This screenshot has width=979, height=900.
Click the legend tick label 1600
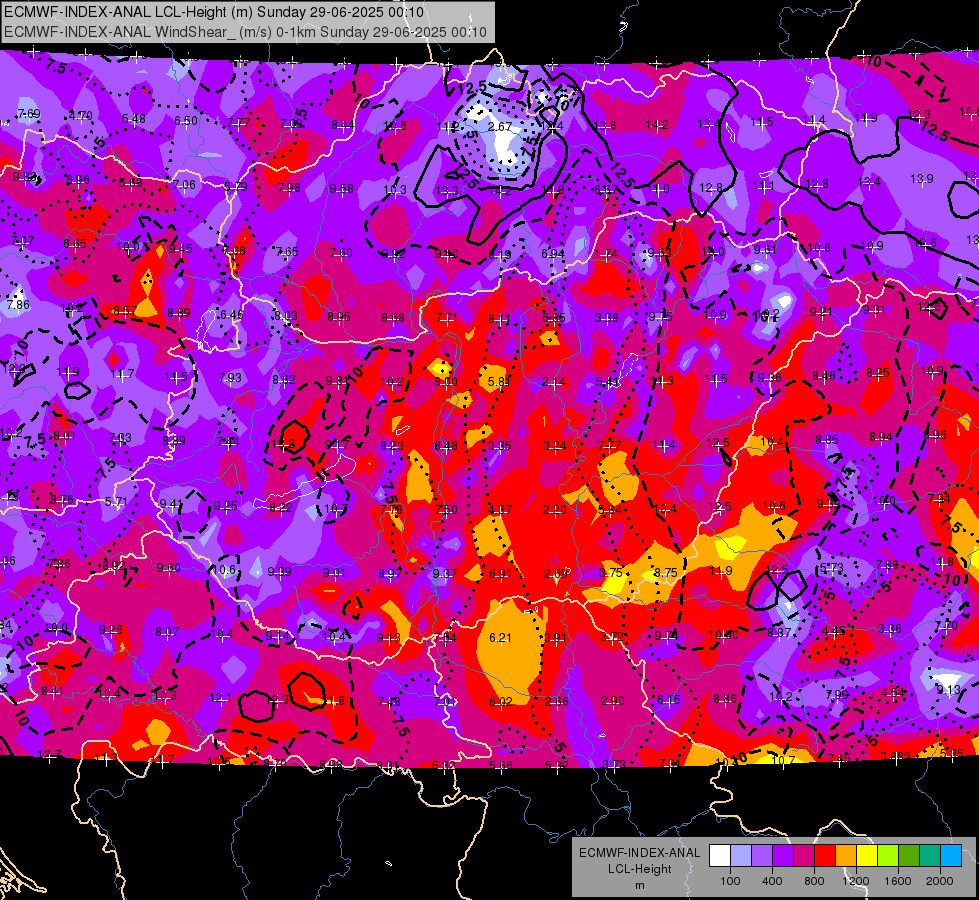pyautogui.click(x=898, y=881)
